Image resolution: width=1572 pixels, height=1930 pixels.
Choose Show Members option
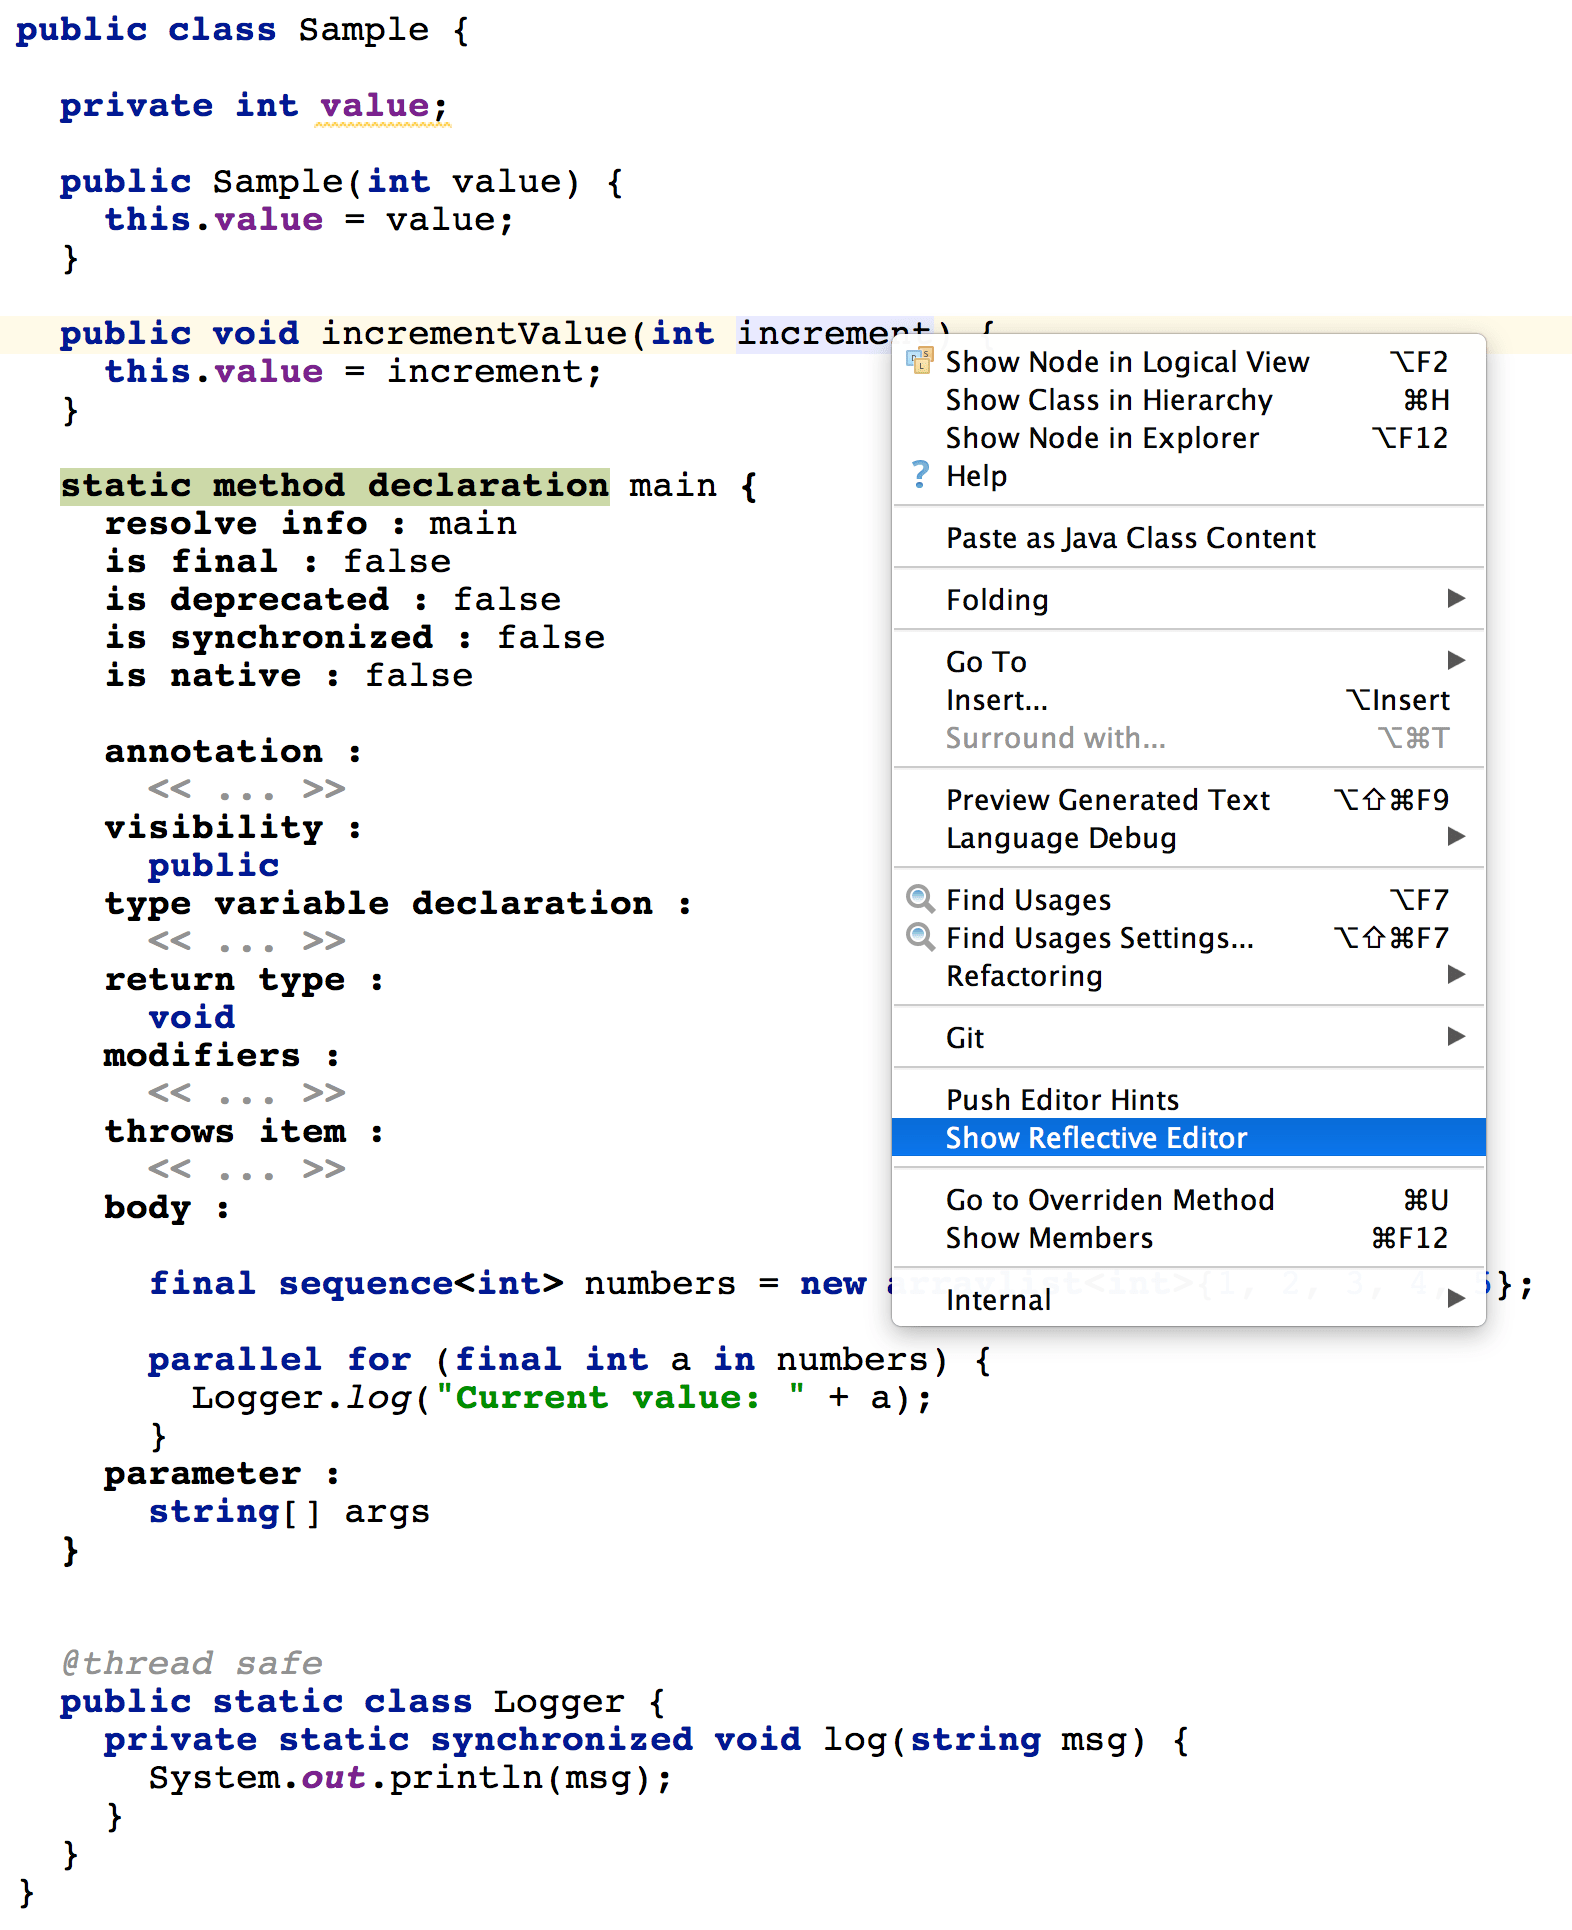[1049, 1238]
